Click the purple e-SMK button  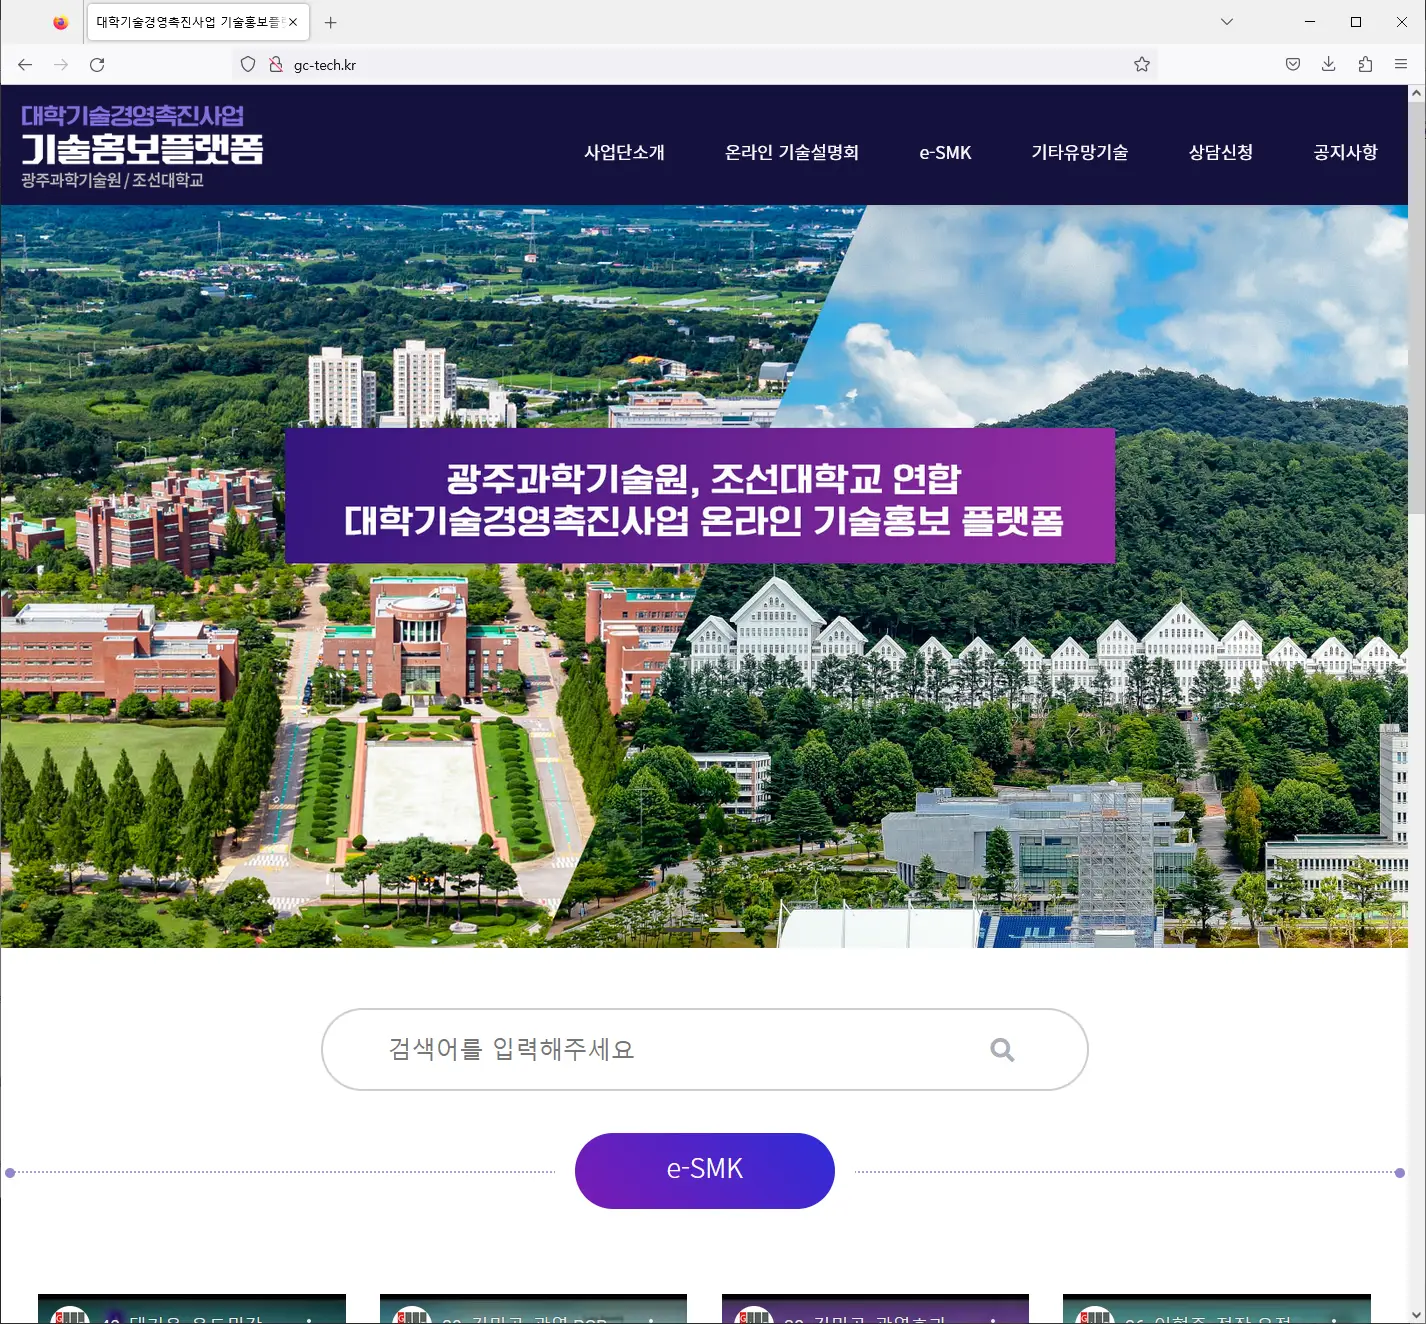click(x=704, y=1170)
